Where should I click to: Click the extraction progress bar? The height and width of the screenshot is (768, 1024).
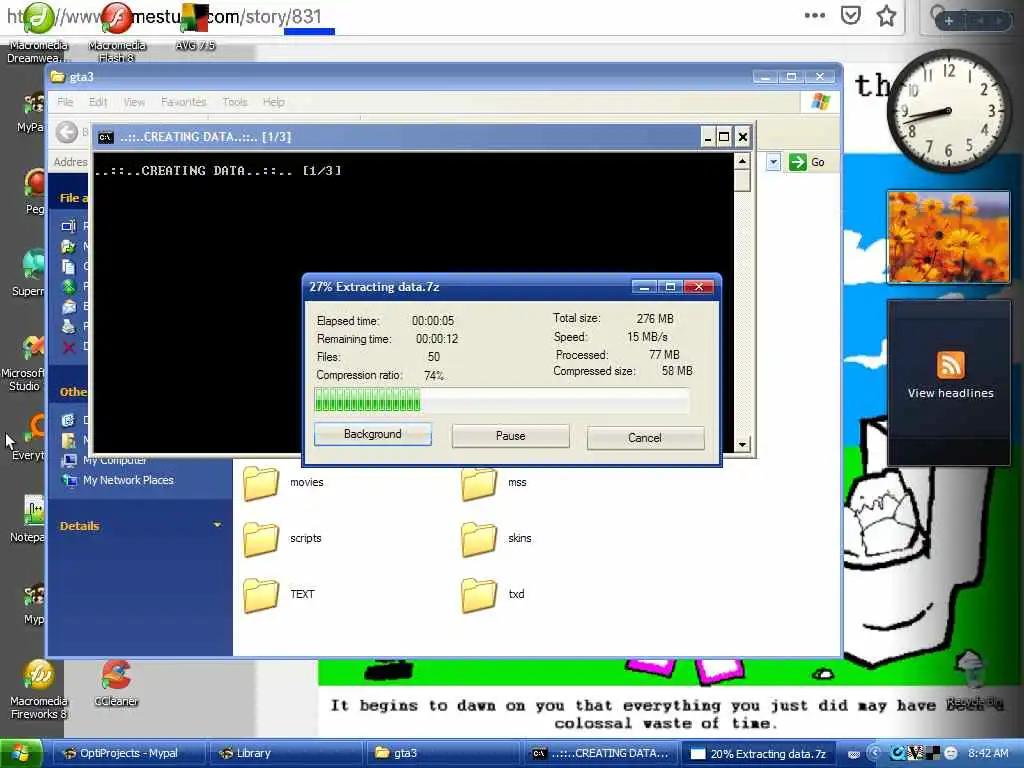[502, 400]
